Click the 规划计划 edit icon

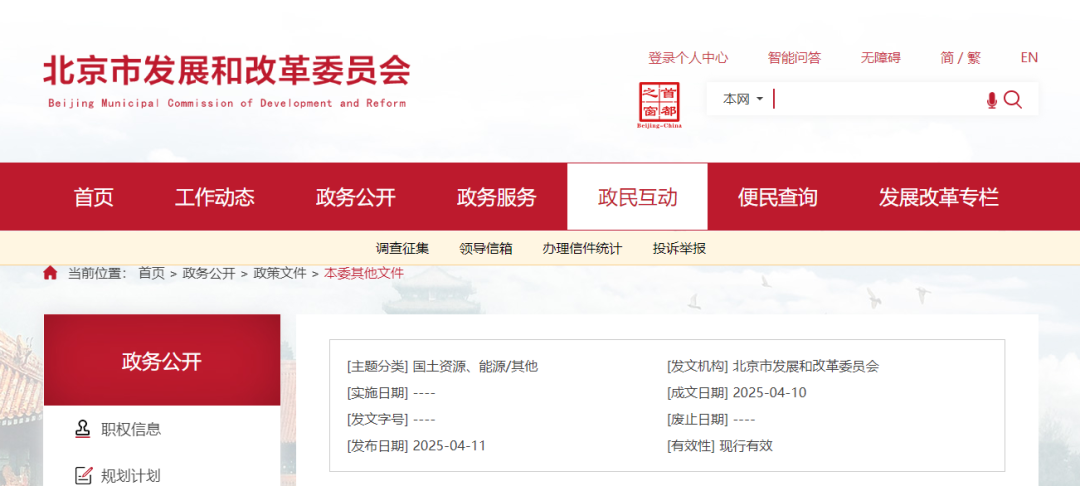[83, 475]
